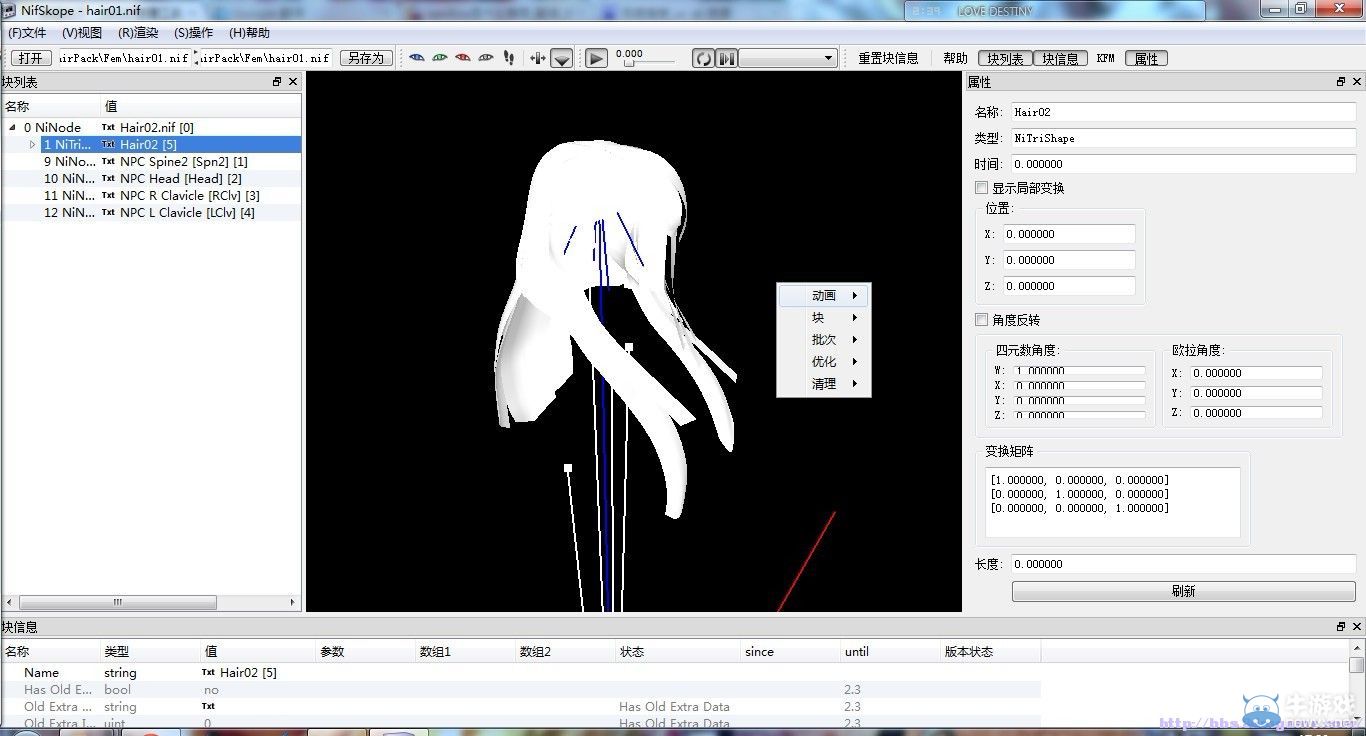The width and height of the screenshot is (1366, 736).
Task: Click the green eye view icon
Action: [x=440, y=58]
